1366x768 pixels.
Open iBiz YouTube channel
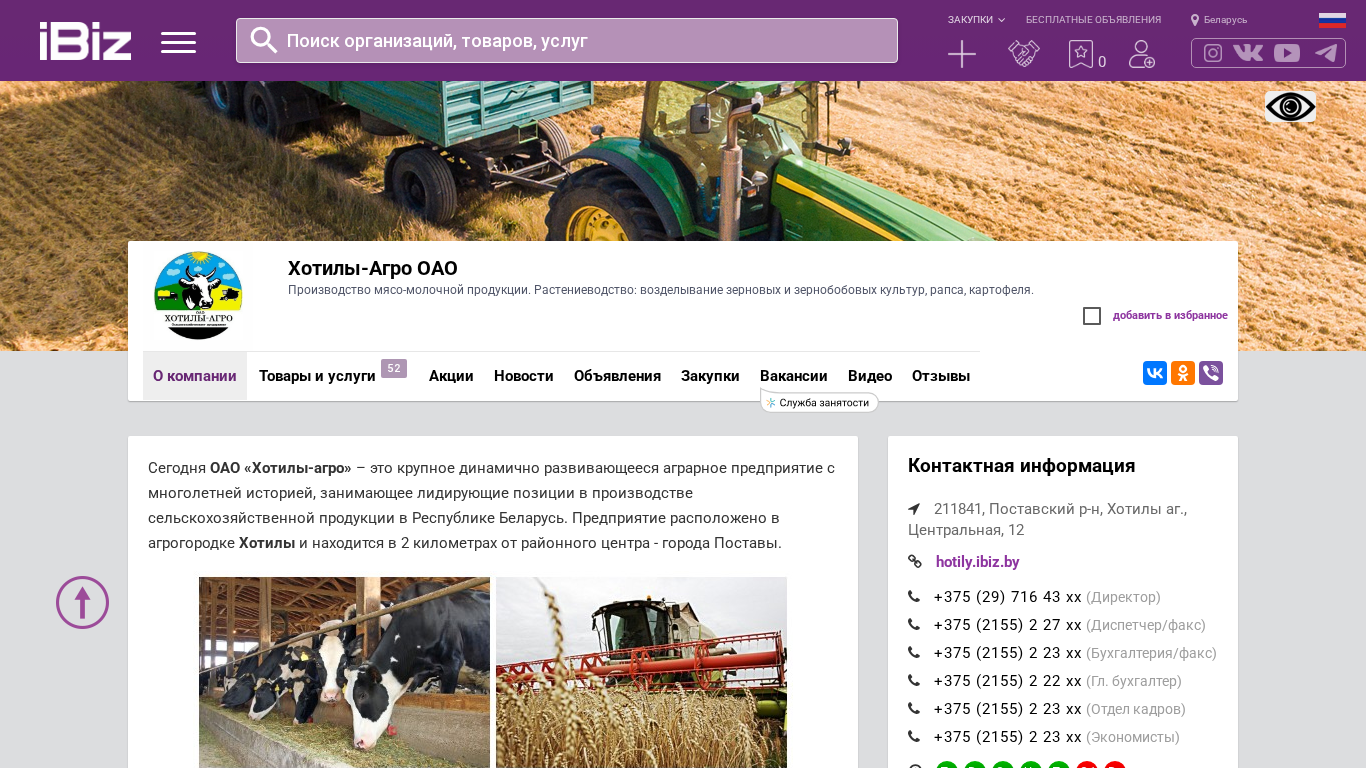tap(1287, 53)
